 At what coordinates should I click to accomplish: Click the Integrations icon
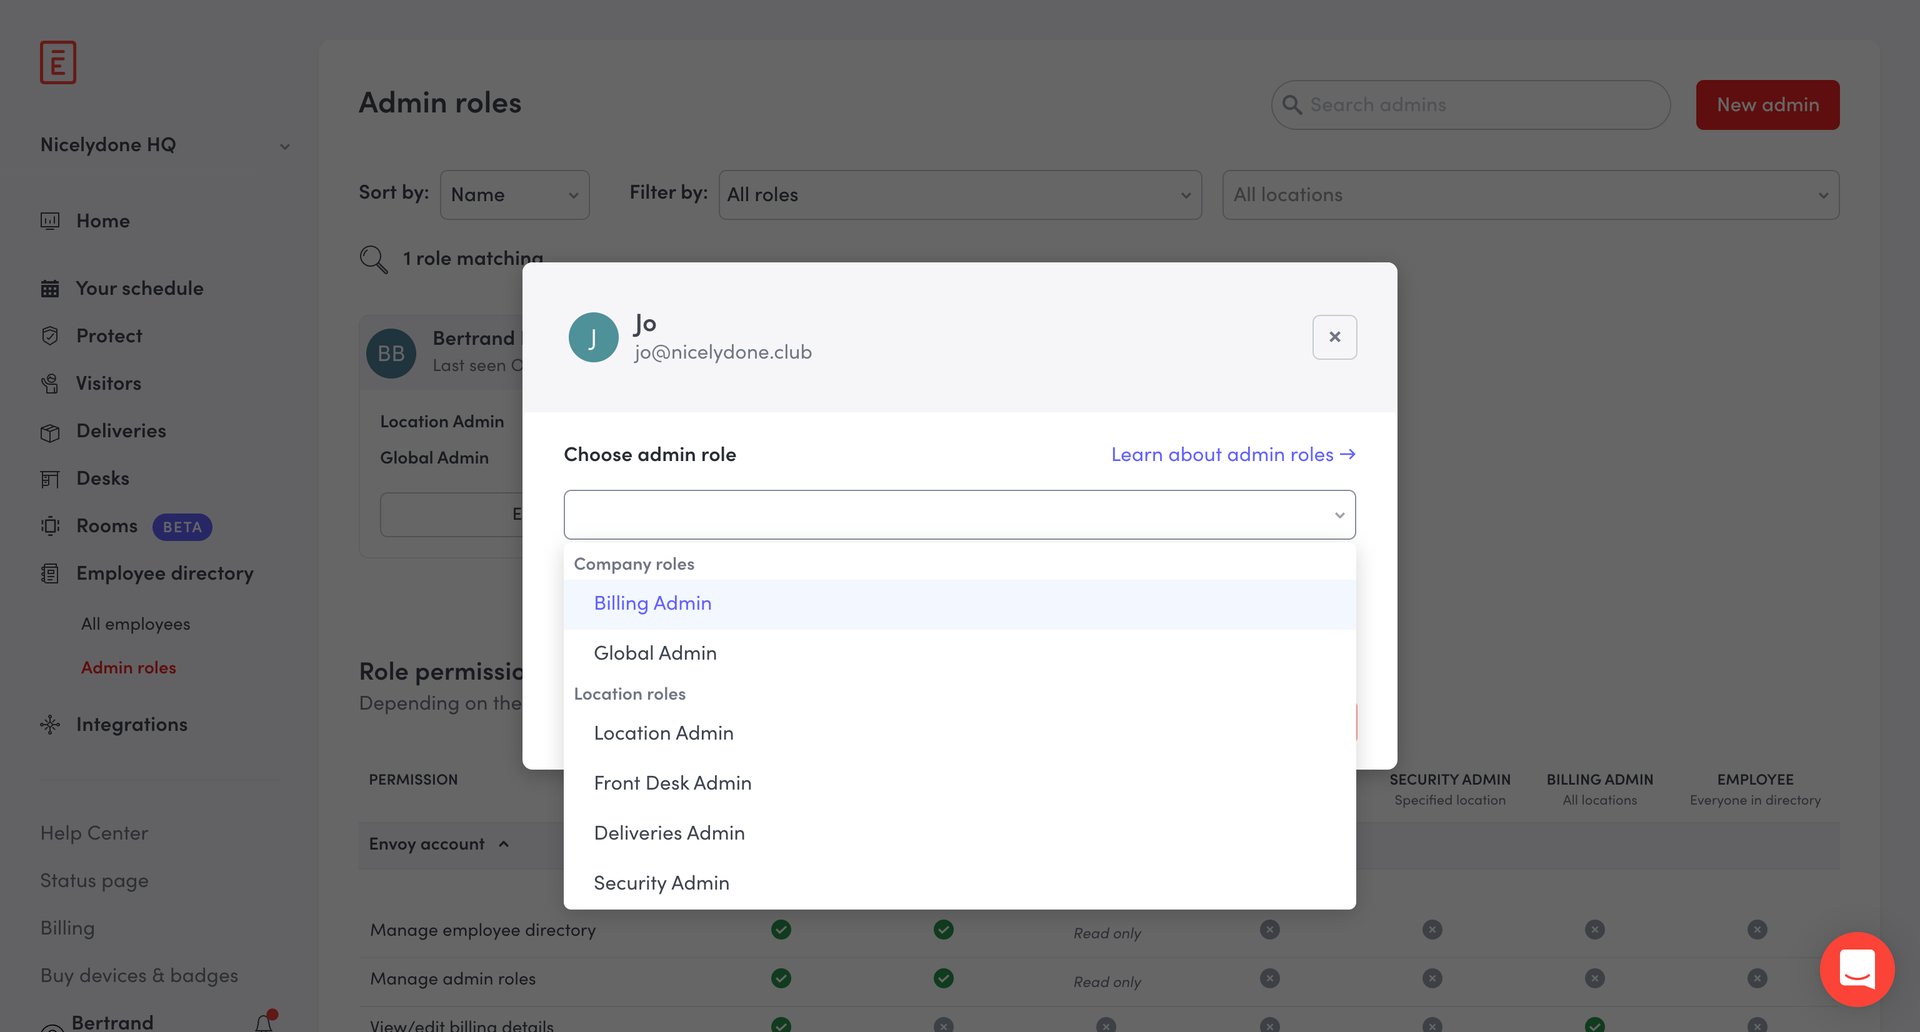click(x=49, y=724)
